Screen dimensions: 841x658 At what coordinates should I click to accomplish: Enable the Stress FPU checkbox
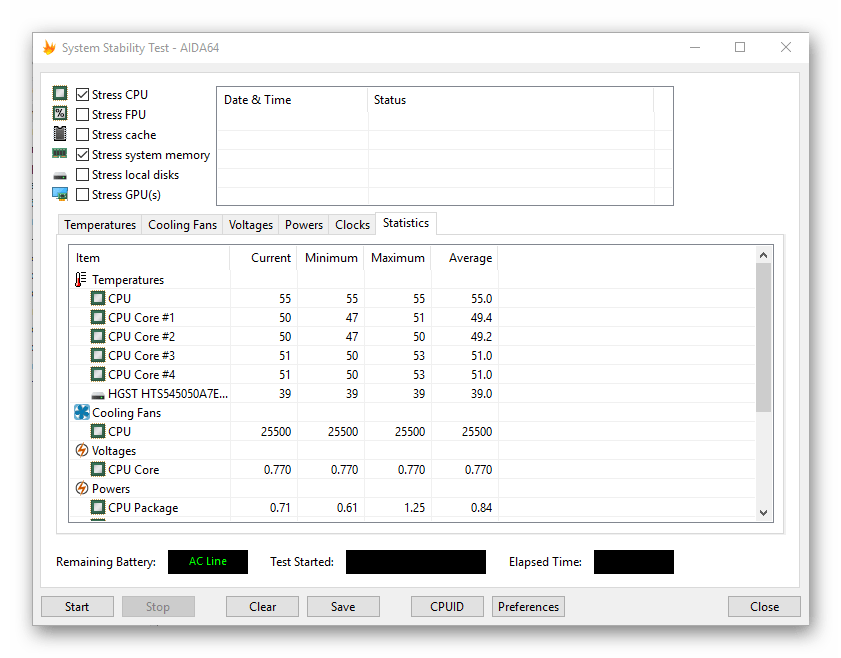pyautogui.click(x=83, y=115)
